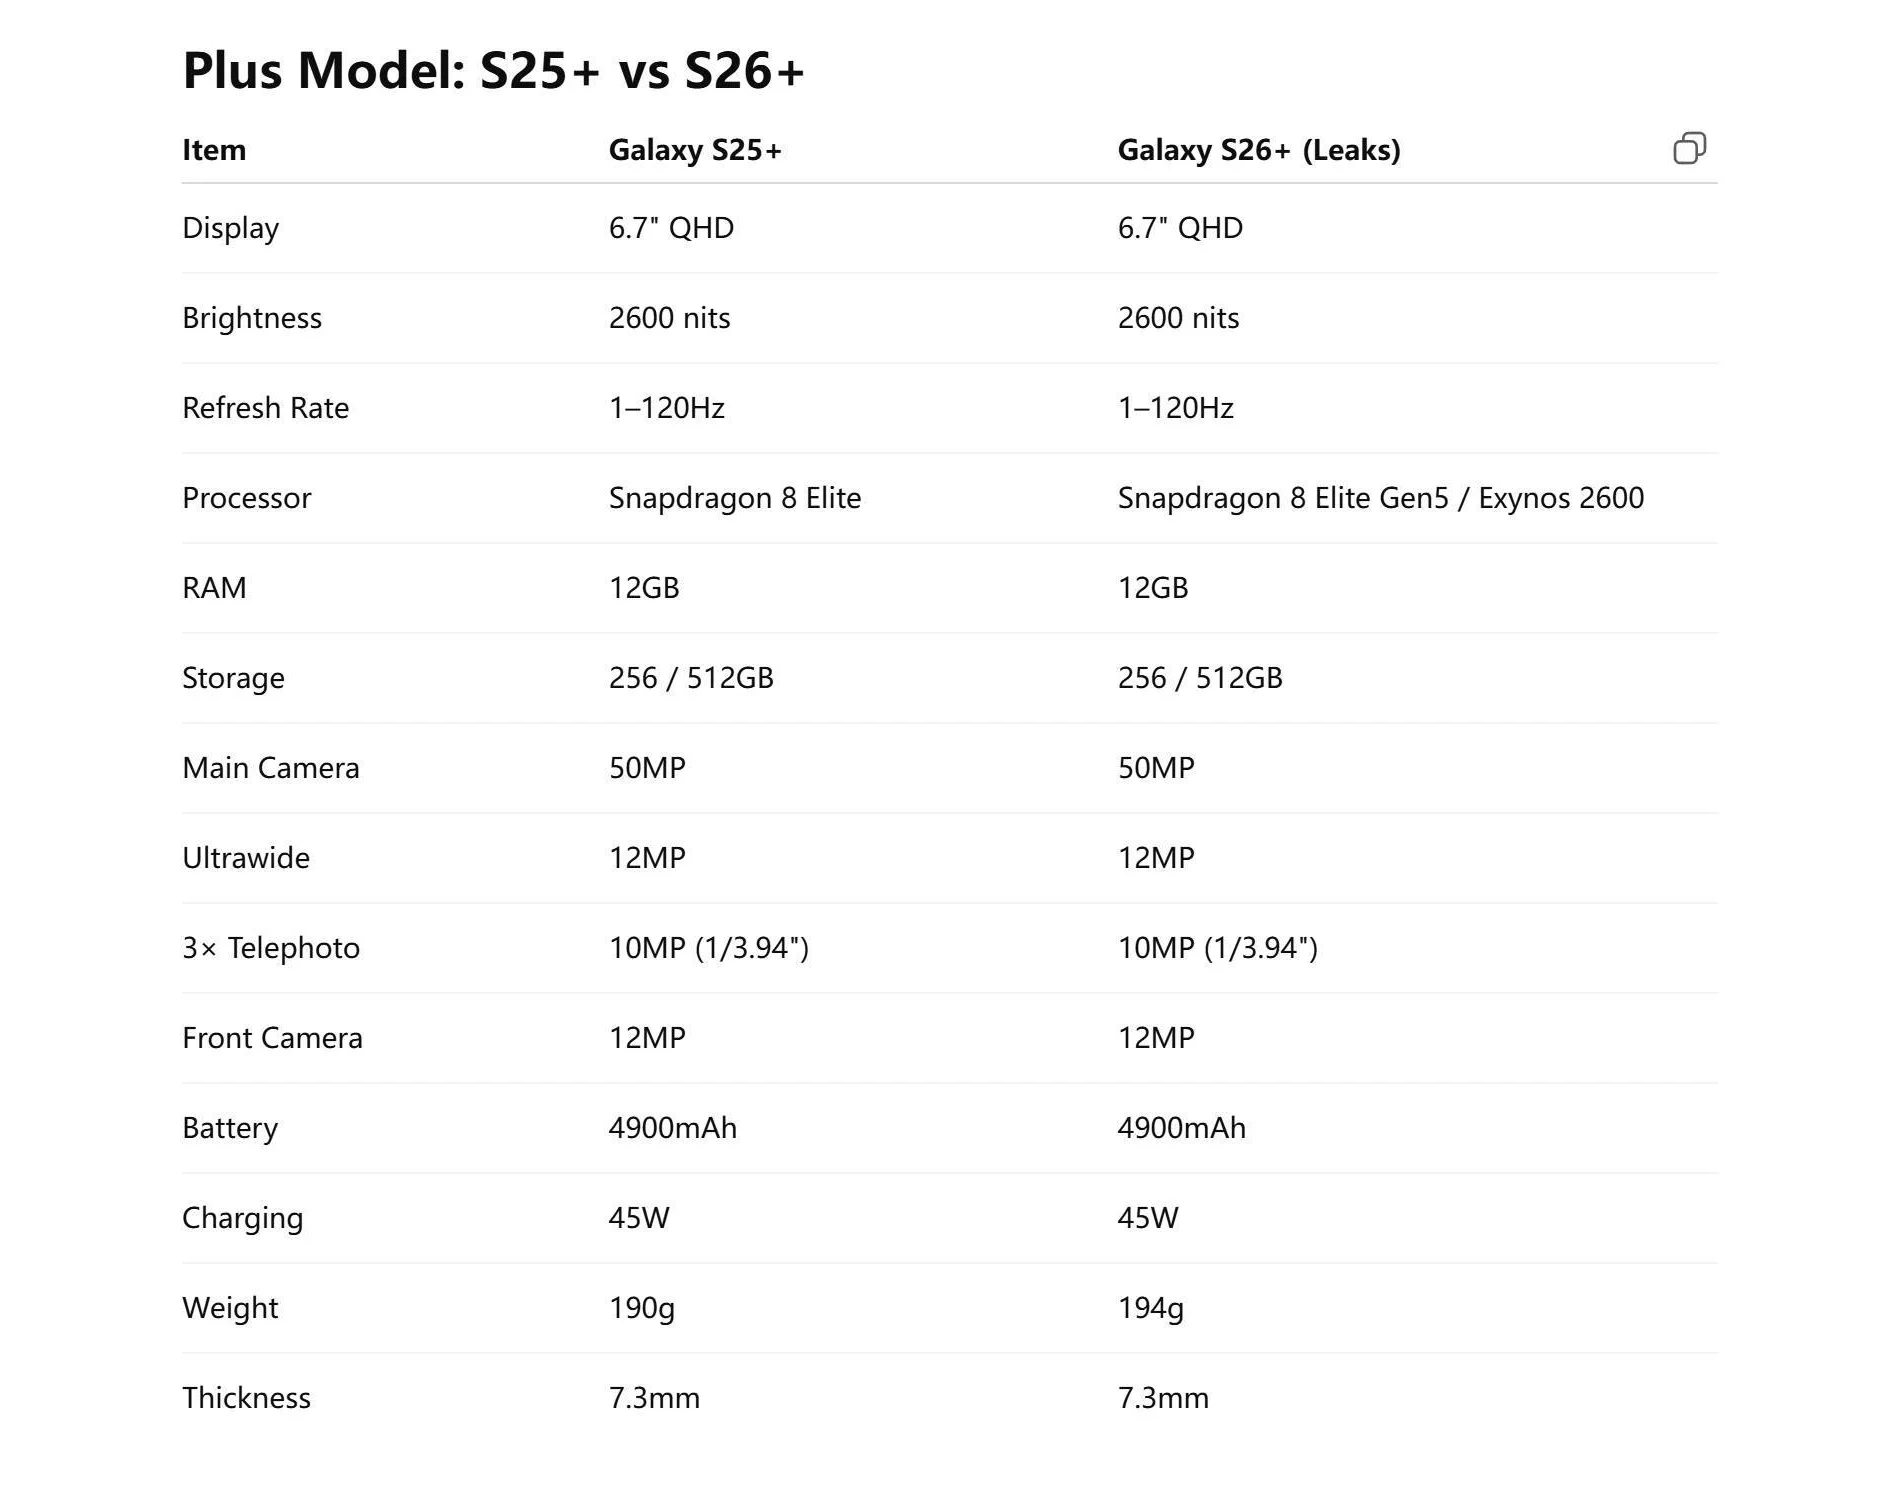Click the "50MP" main camera cell under S26+
This screenshot has width=1896, height=1510.
click(x=1158, y=767)
